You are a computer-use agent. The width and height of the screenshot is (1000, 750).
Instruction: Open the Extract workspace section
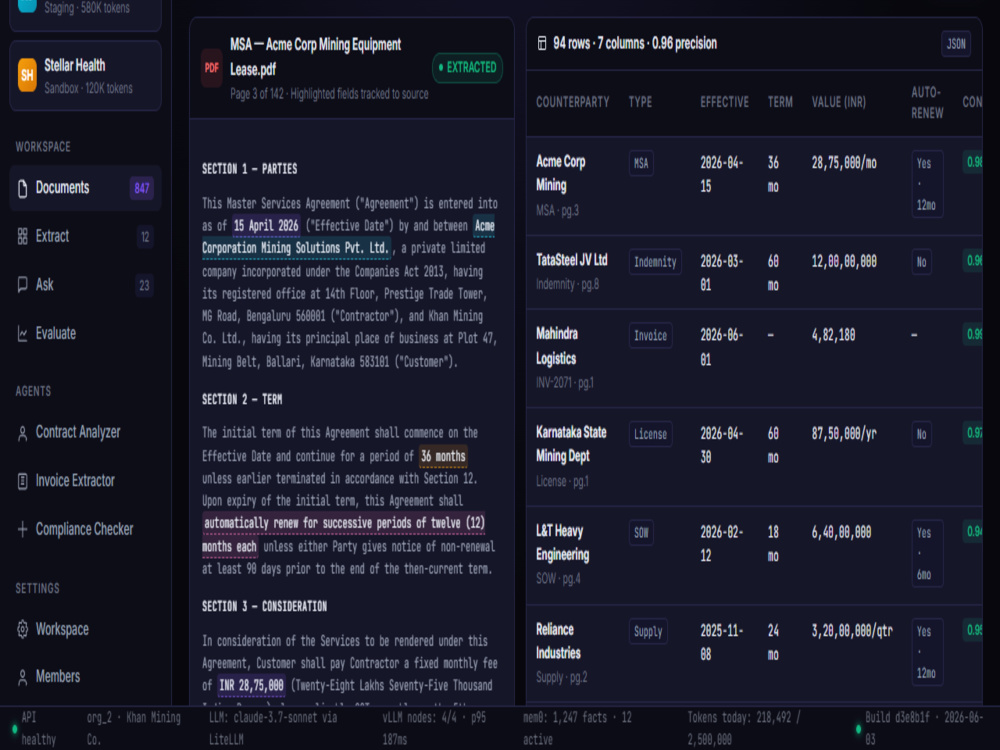coord(85,237)
